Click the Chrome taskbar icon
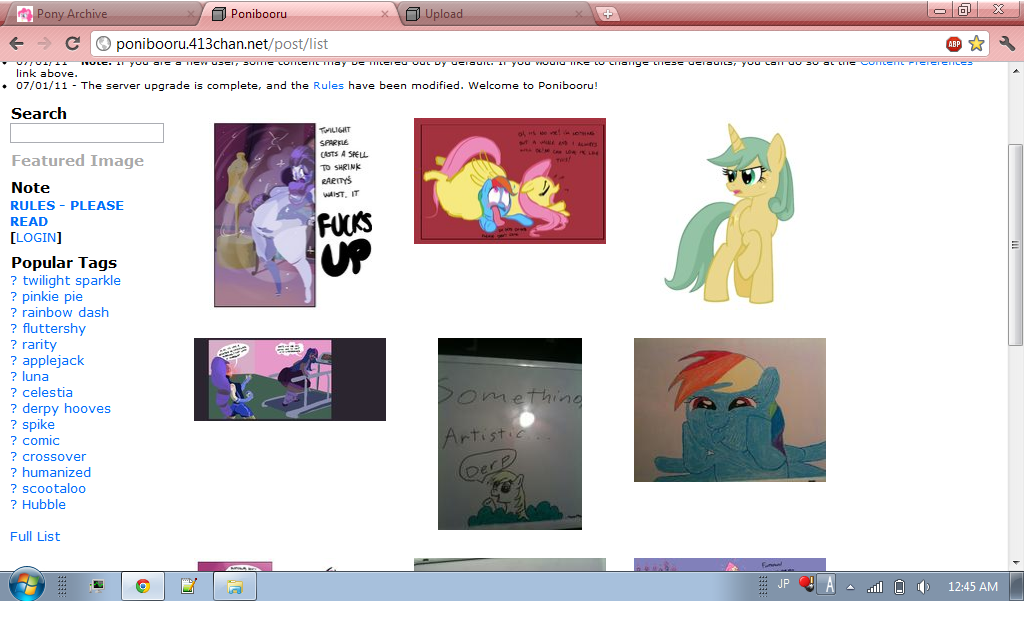 pyautogui.click(x=142, y=586)
